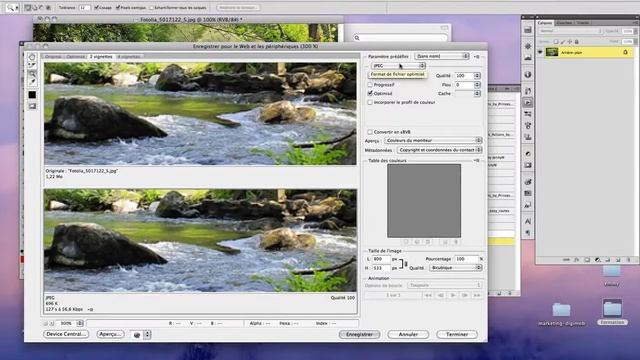Select the Eyedropper tool in dialog toolbox
This screenshot has height=360, width=640.
pyautogui.click(x=32, y=82)
